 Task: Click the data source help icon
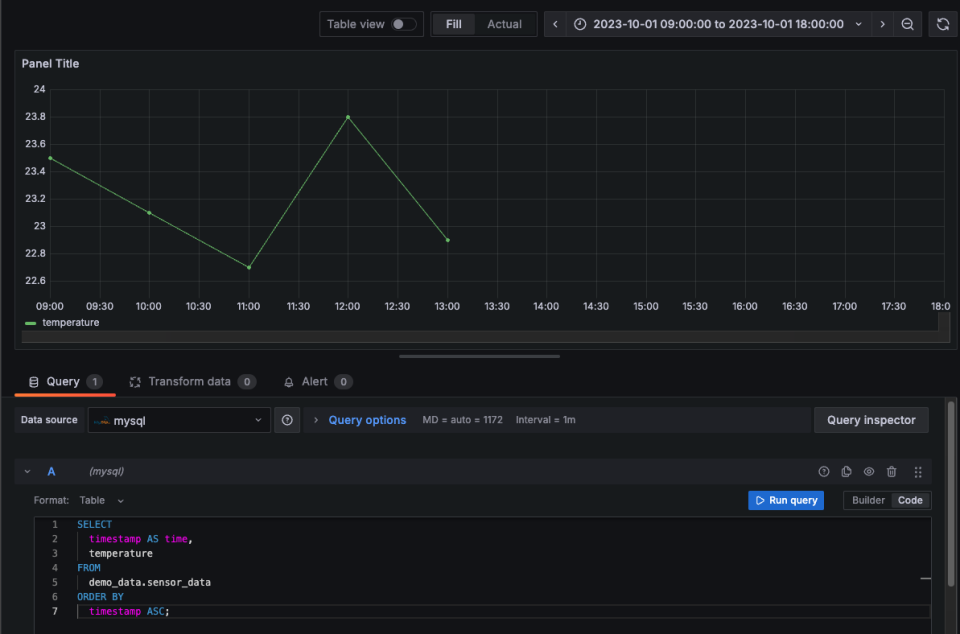pyautogui.click(x=287, y=419)
